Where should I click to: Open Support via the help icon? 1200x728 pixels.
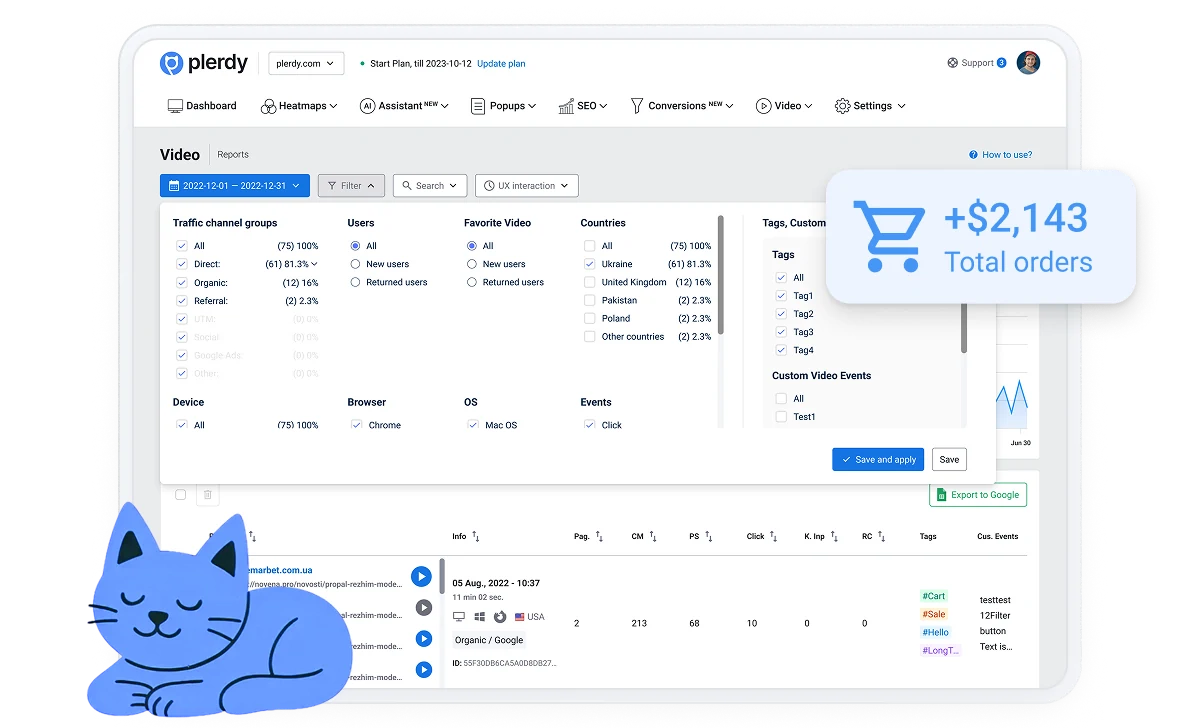click(951, 62)
